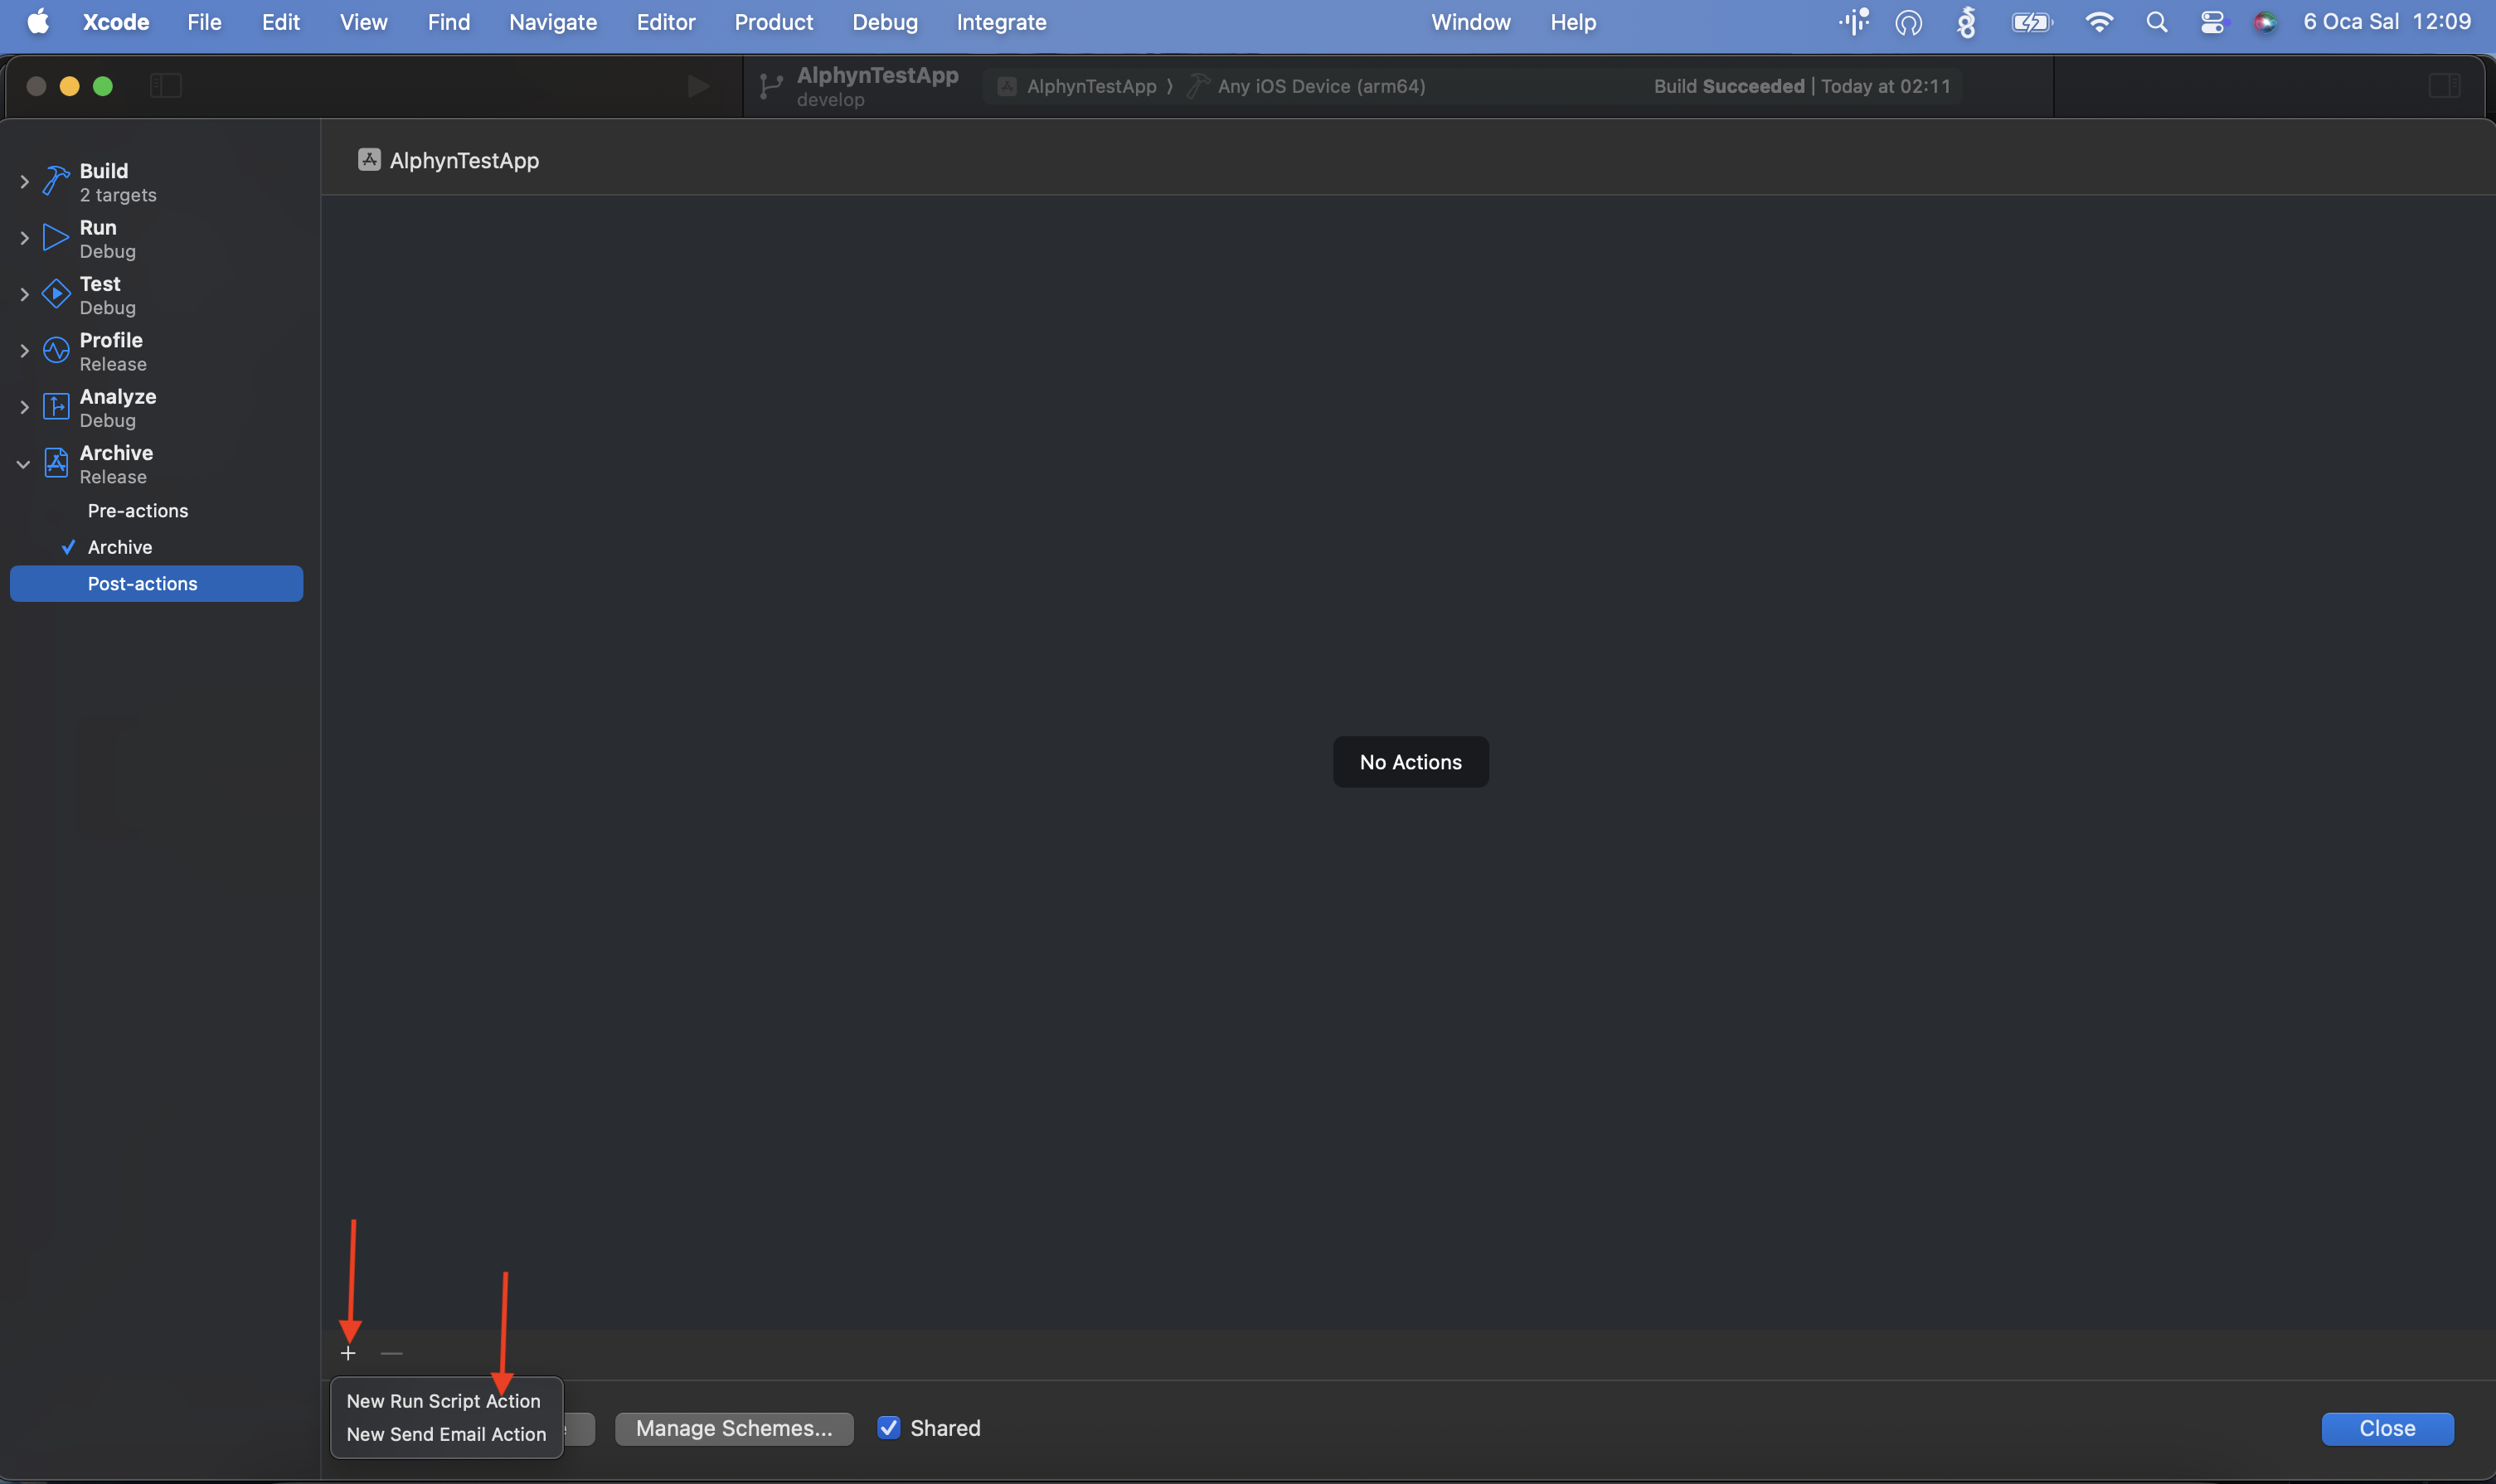The image size is (2496, 1484).
Task: Expand the Analyze action disclosure arrow
Action: click(25, 407)
